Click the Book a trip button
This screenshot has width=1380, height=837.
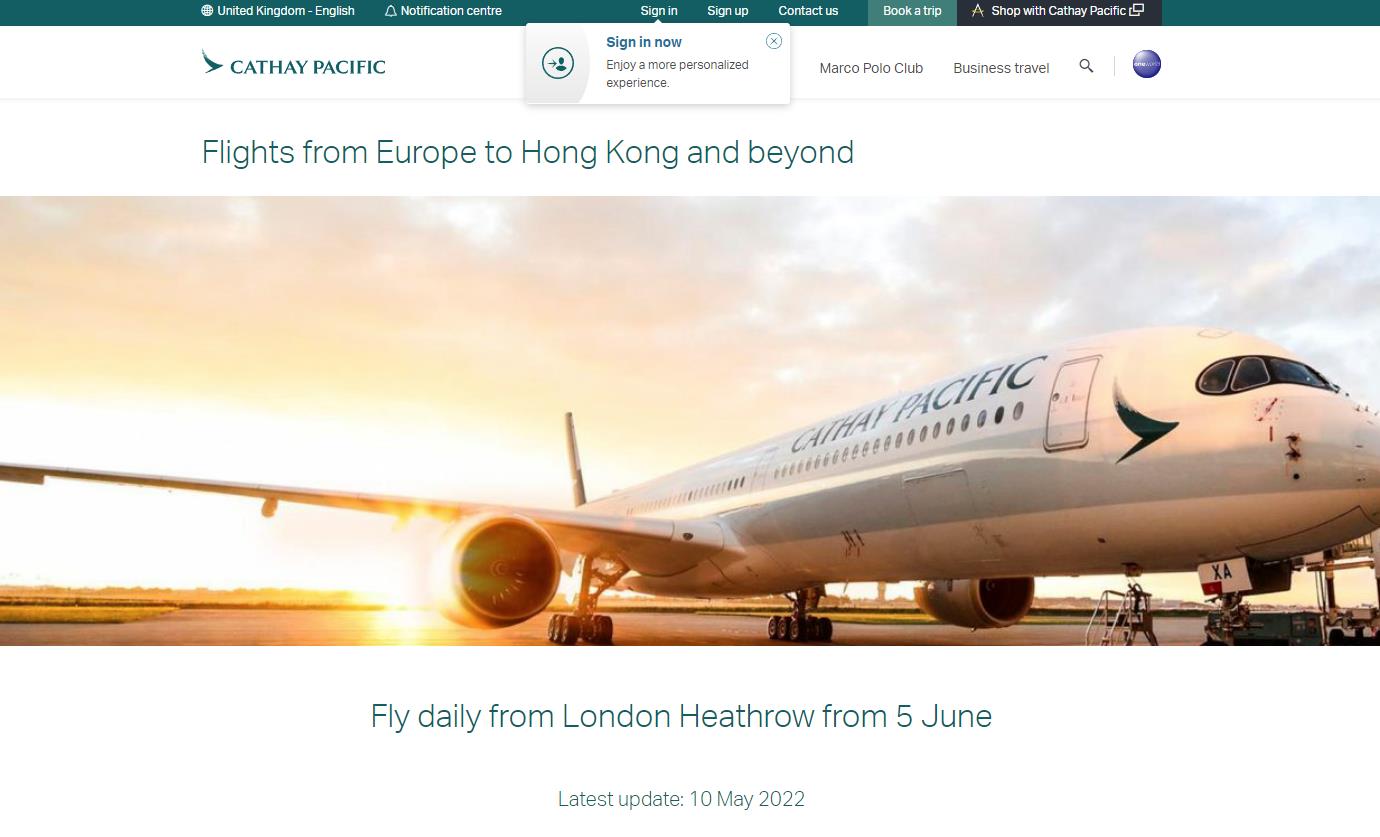912,12
